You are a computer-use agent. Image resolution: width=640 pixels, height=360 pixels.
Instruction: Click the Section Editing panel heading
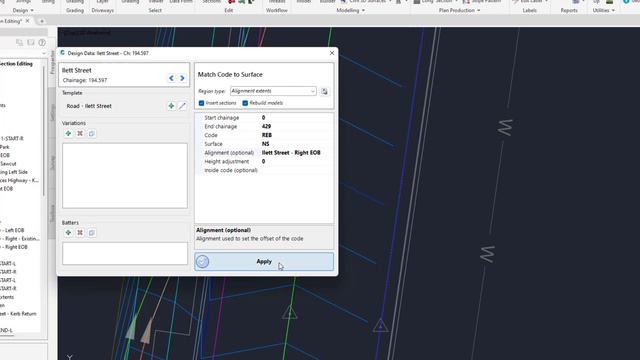pos(16,64)
